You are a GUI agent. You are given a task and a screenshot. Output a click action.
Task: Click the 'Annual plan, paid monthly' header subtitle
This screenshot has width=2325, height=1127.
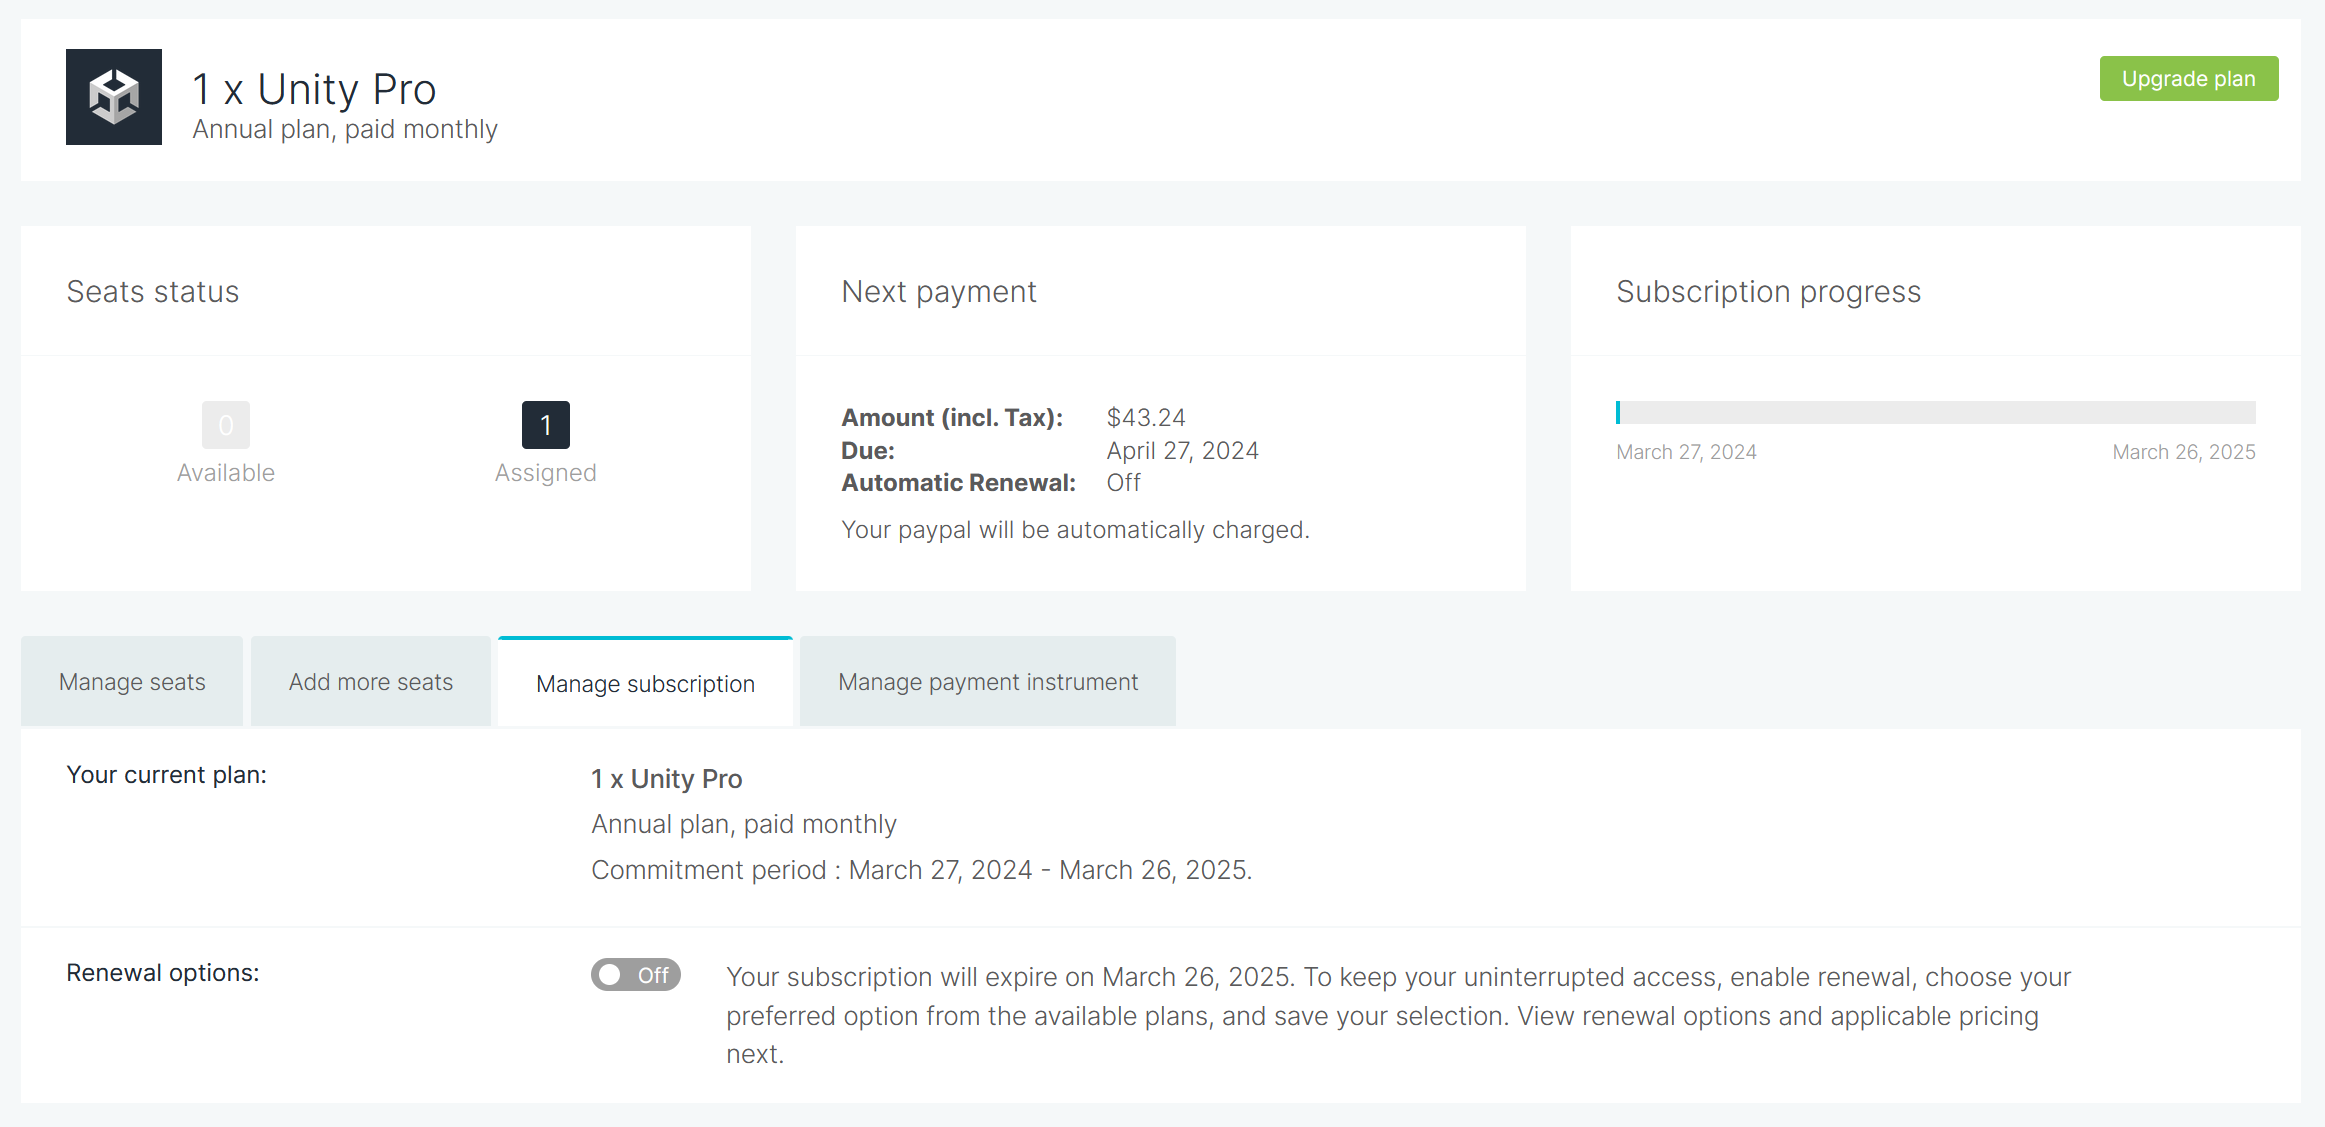pyautogui.click(x=345, y=130)
